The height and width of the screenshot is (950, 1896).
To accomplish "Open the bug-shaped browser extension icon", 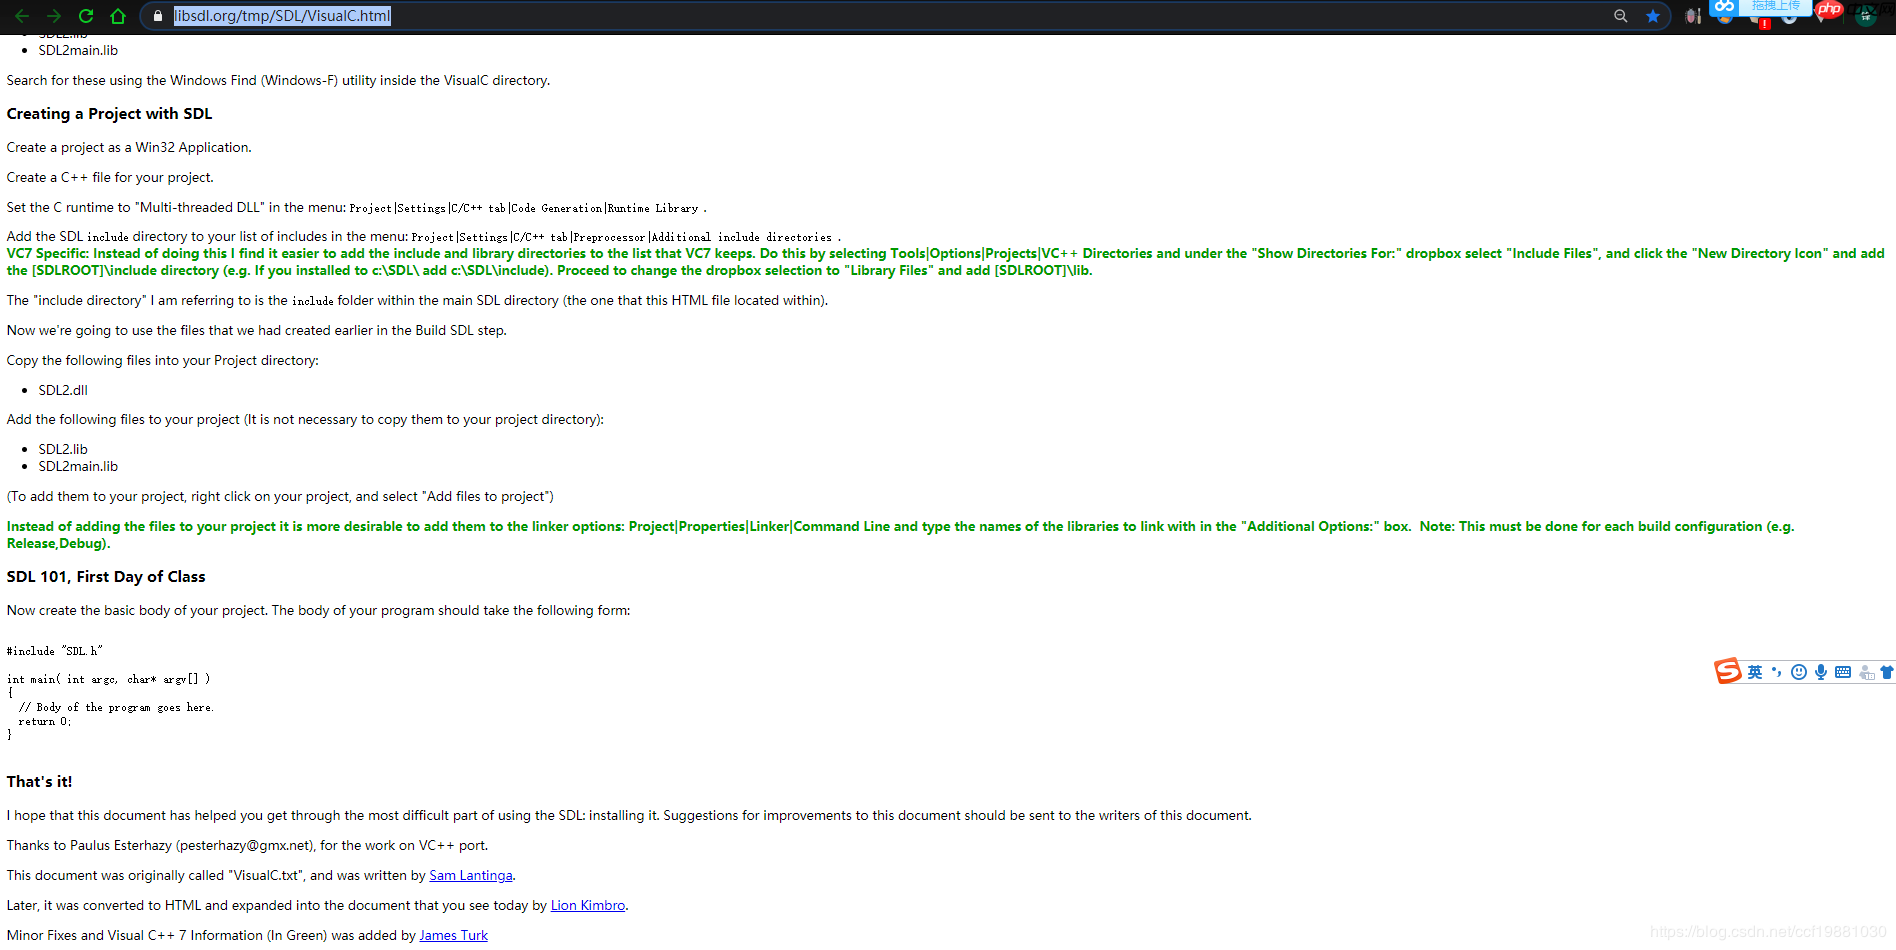I will 1691,15.
